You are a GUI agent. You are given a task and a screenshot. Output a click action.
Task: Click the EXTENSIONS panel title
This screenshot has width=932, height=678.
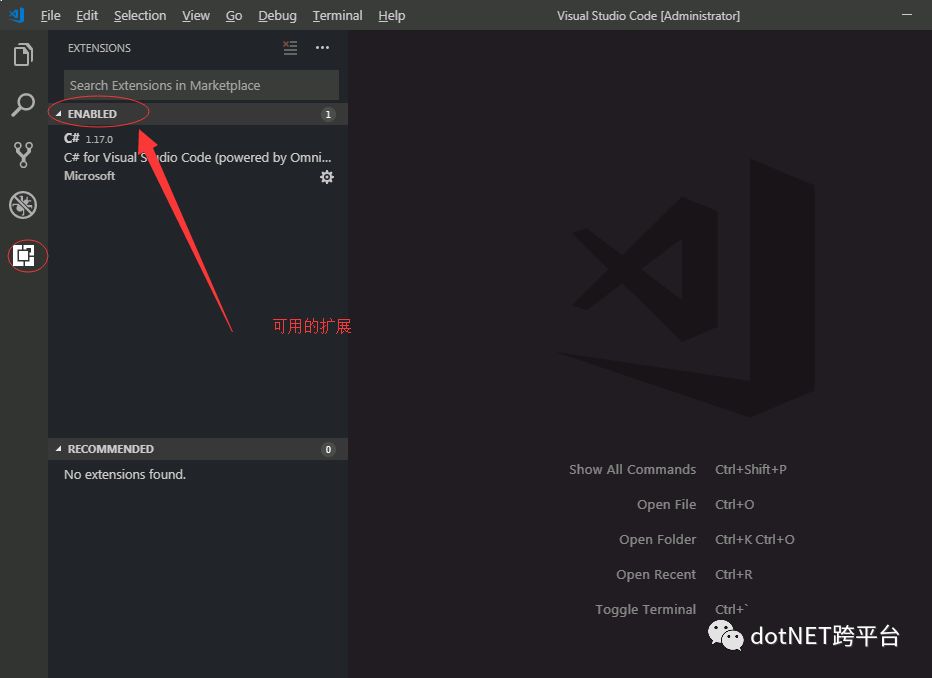coord(99,48)
